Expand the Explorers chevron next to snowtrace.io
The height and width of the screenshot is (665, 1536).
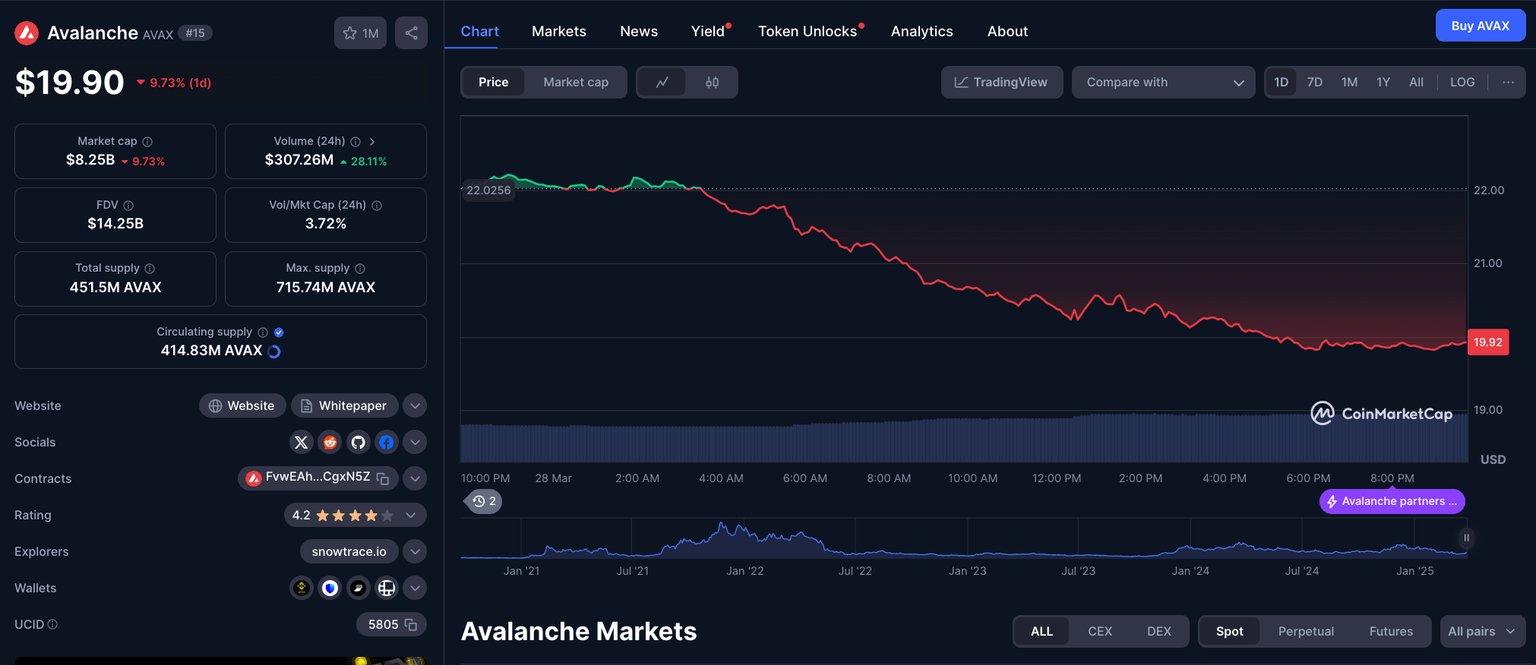pyautogui.click(x=414, y=551)
